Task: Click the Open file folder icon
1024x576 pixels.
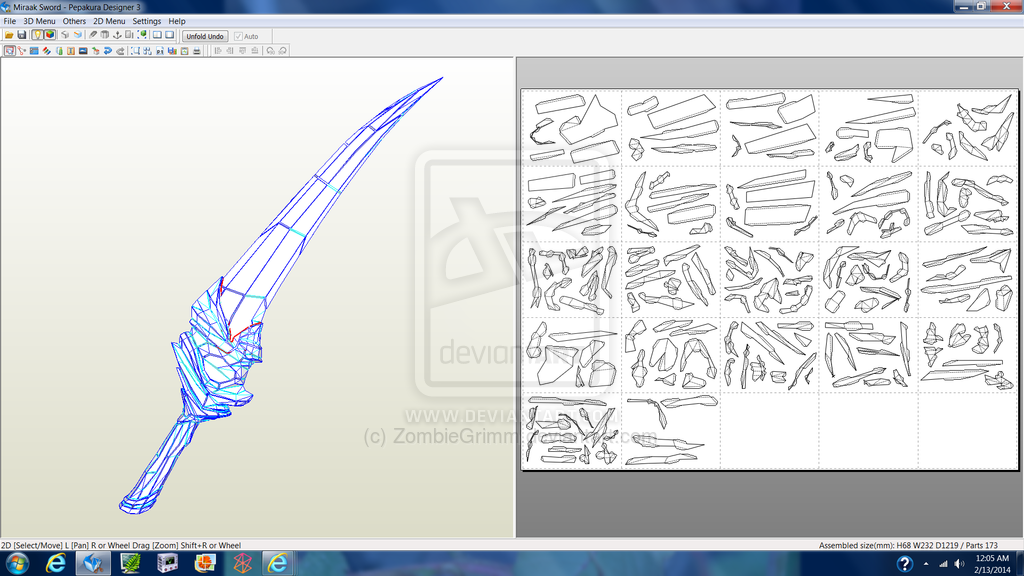Action: point(9,35)
